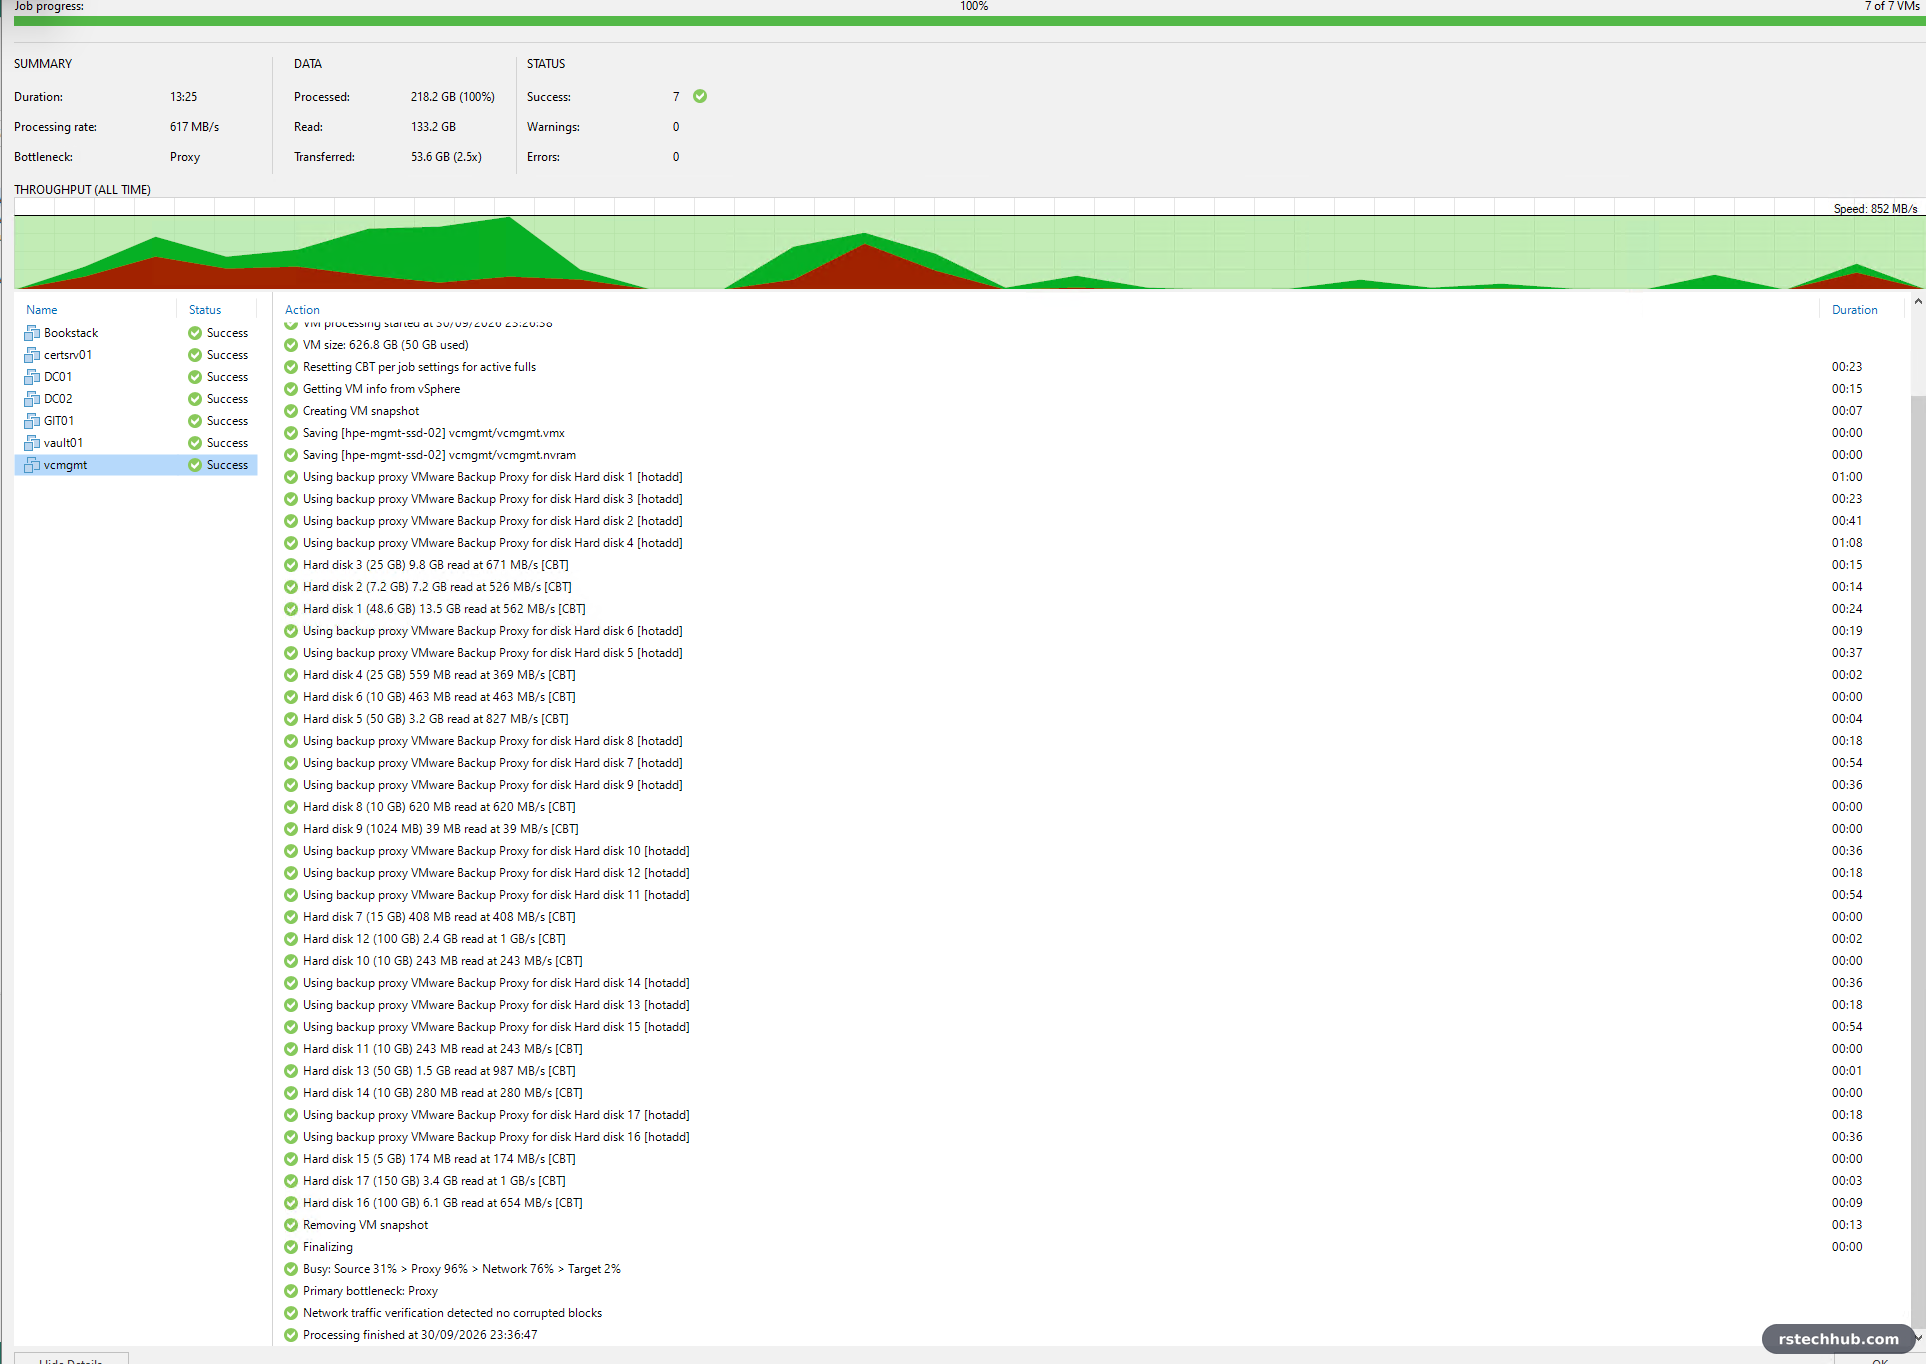Click the 'Speed: 852 MB/s' label
This screenshot has width=1926, height=1364.
[1875, 209]
